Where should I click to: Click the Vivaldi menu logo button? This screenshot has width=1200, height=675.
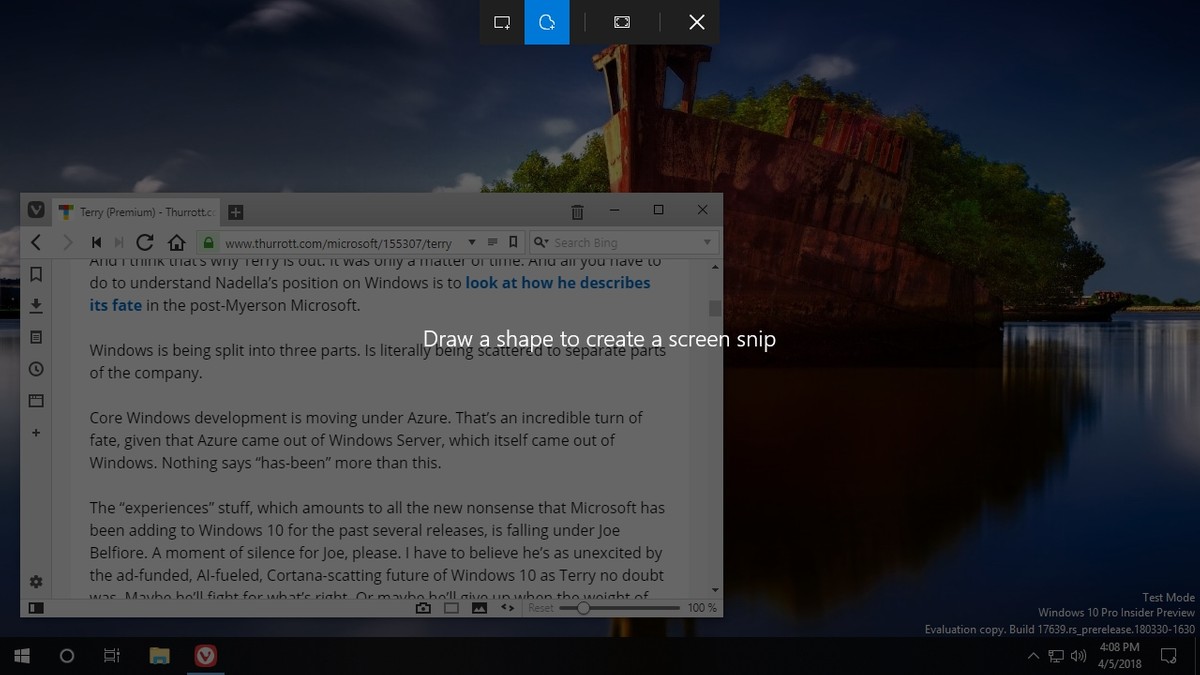point(36,211)
